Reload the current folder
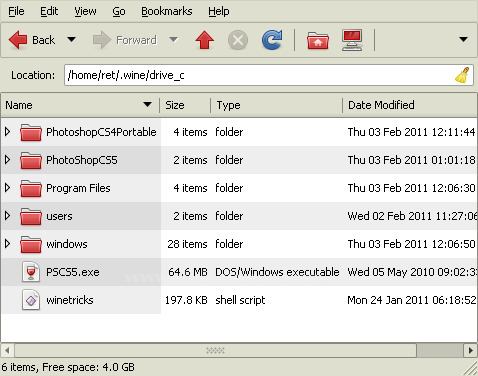The width and height of the screenshot is (478, 376). [272, 40]
